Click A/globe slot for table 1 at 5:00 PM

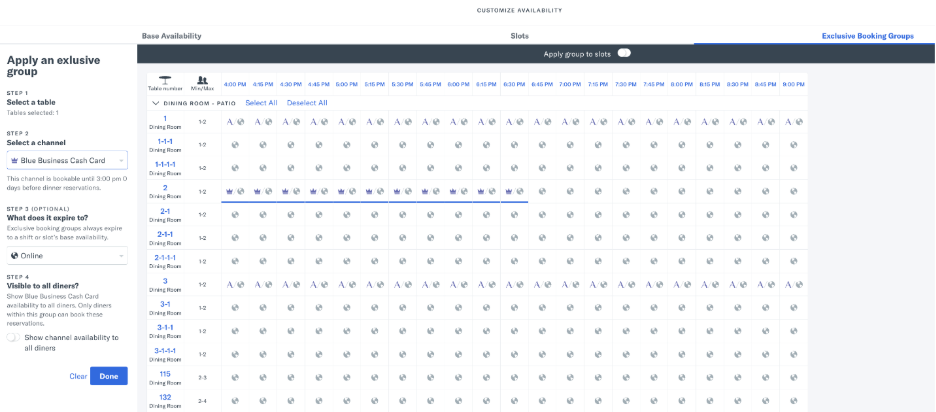tap(347, 122)
